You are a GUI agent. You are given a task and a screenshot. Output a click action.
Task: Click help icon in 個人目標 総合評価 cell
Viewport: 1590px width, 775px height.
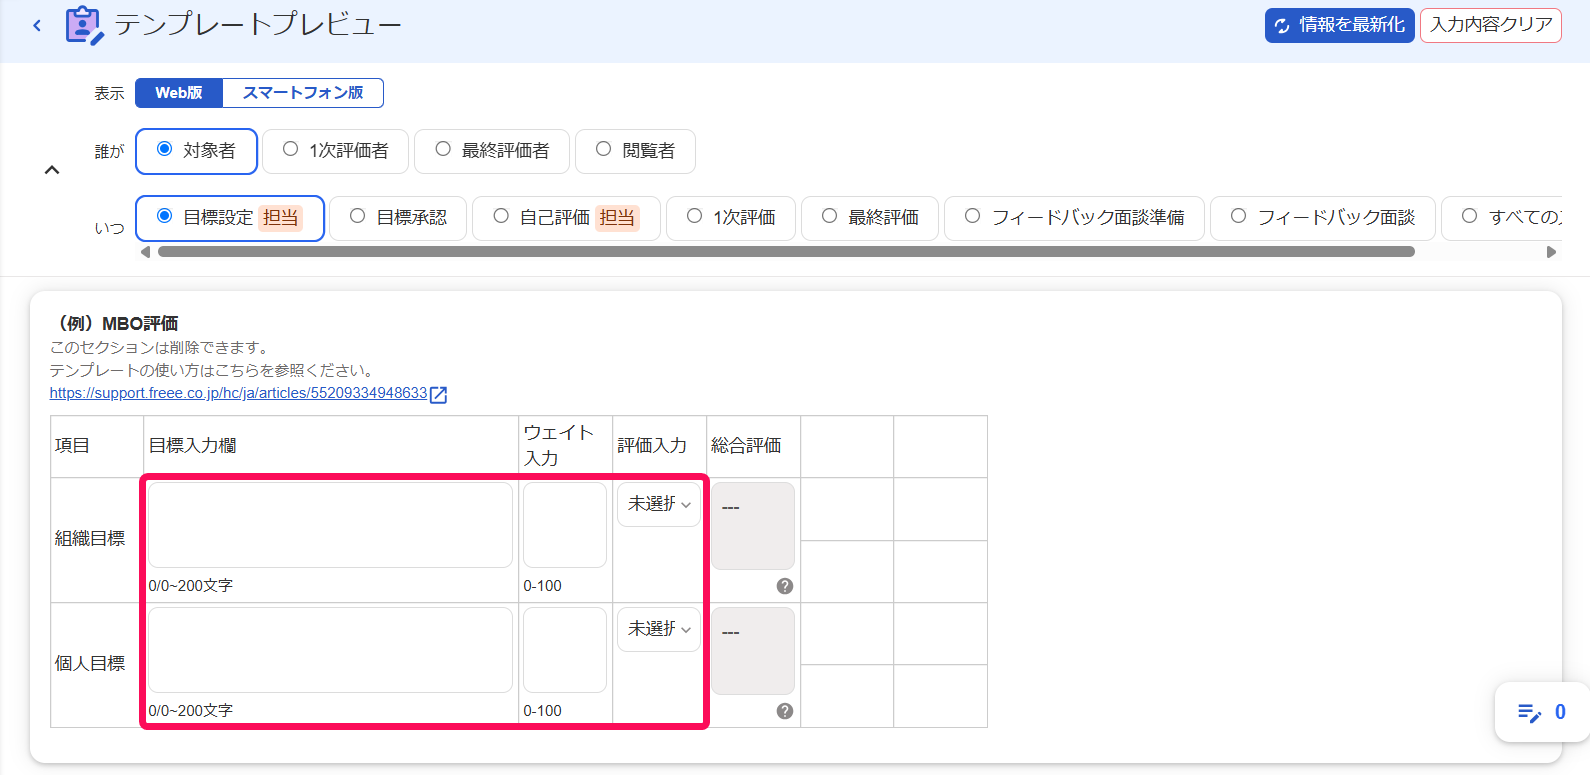click(785, 711)
